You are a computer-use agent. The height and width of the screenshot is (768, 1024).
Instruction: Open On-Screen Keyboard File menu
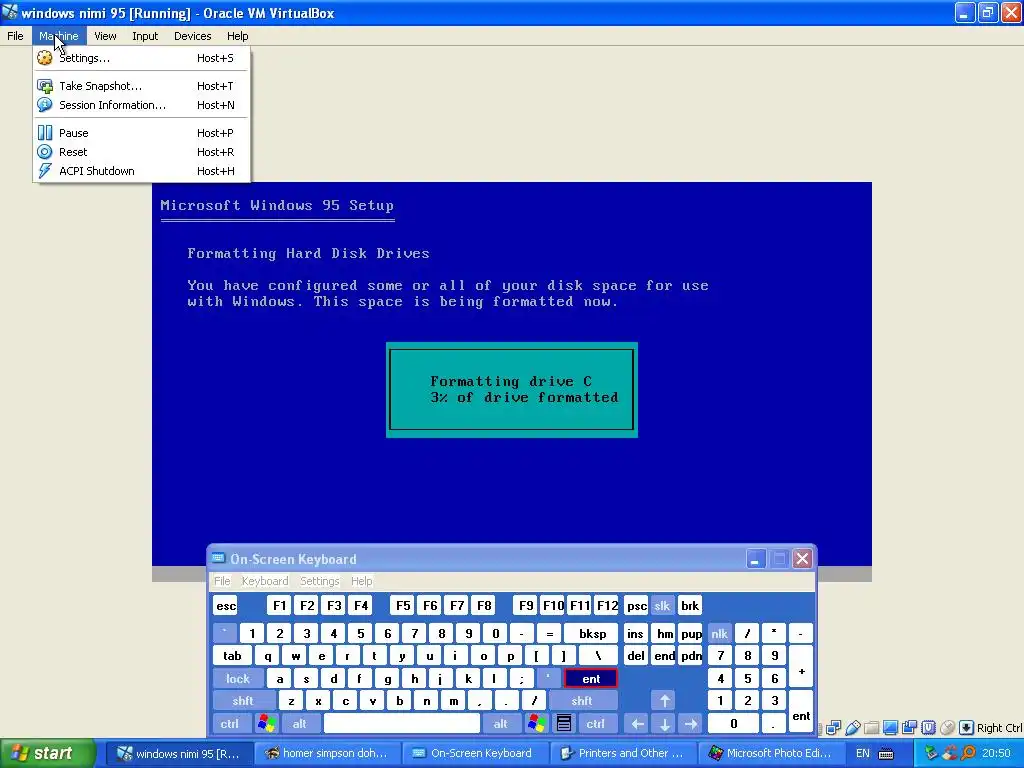222,581
